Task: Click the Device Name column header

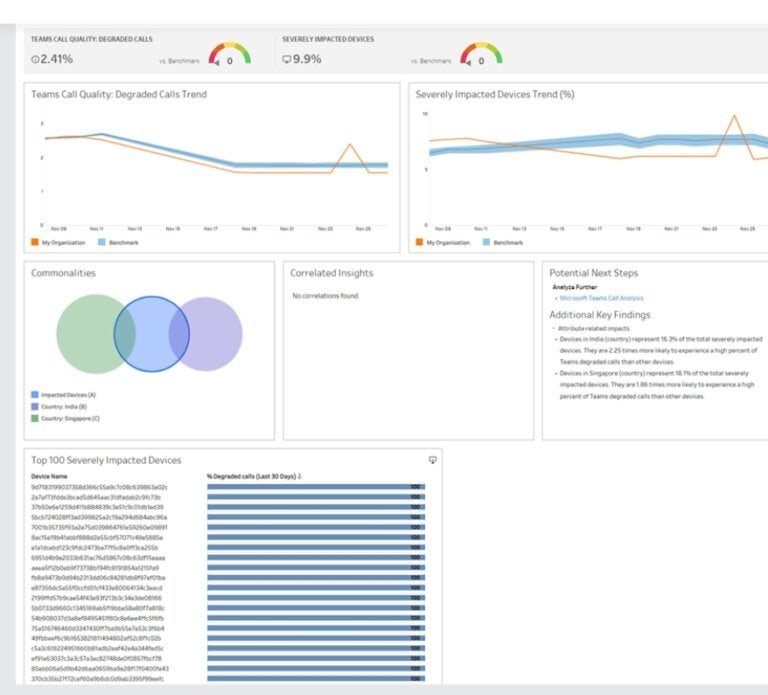Action: (x=49, y=476)
